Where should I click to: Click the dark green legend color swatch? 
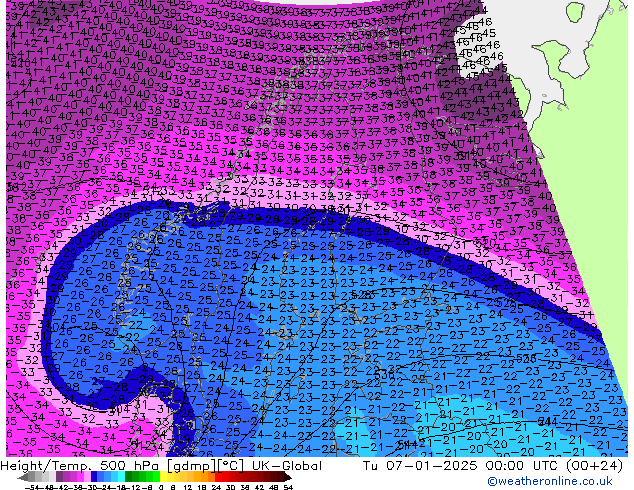(128, 476)
